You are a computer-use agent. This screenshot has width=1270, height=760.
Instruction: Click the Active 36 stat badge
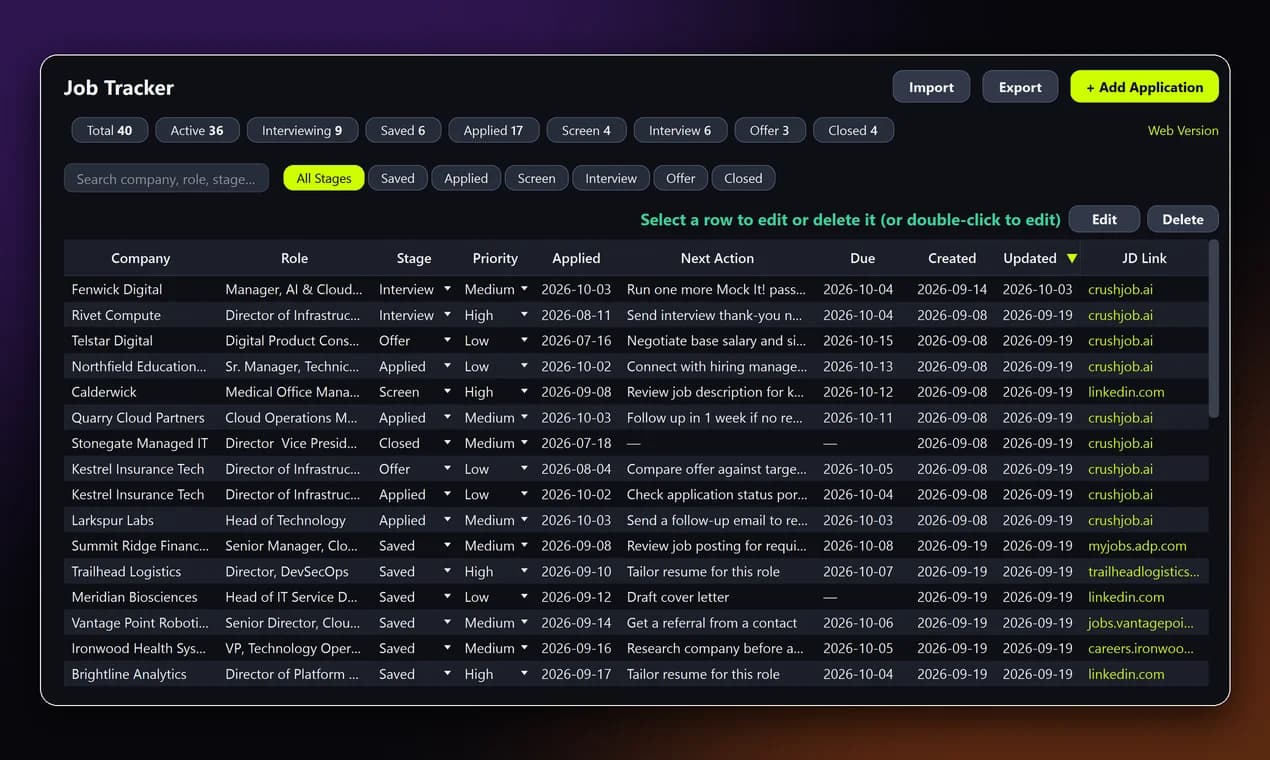tap(197, 130)
